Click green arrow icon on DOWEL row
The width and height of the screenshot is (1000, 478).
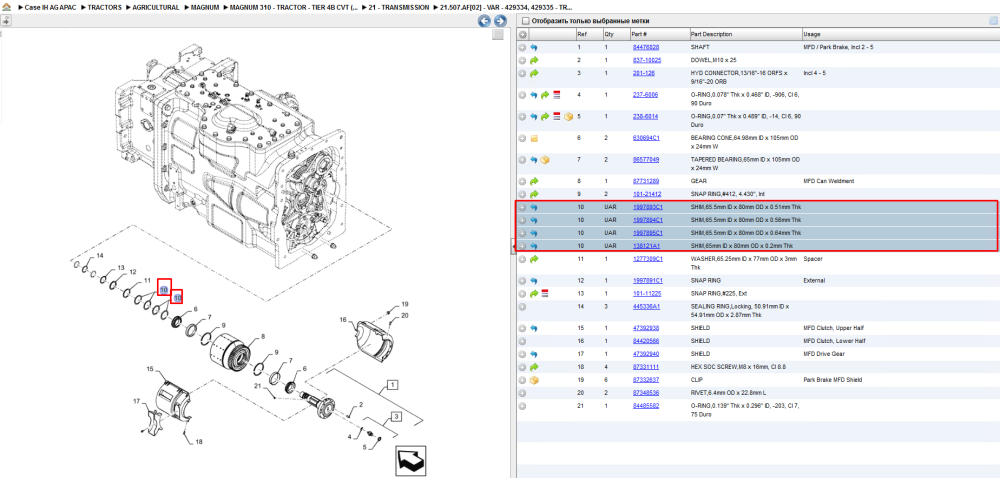534,60
